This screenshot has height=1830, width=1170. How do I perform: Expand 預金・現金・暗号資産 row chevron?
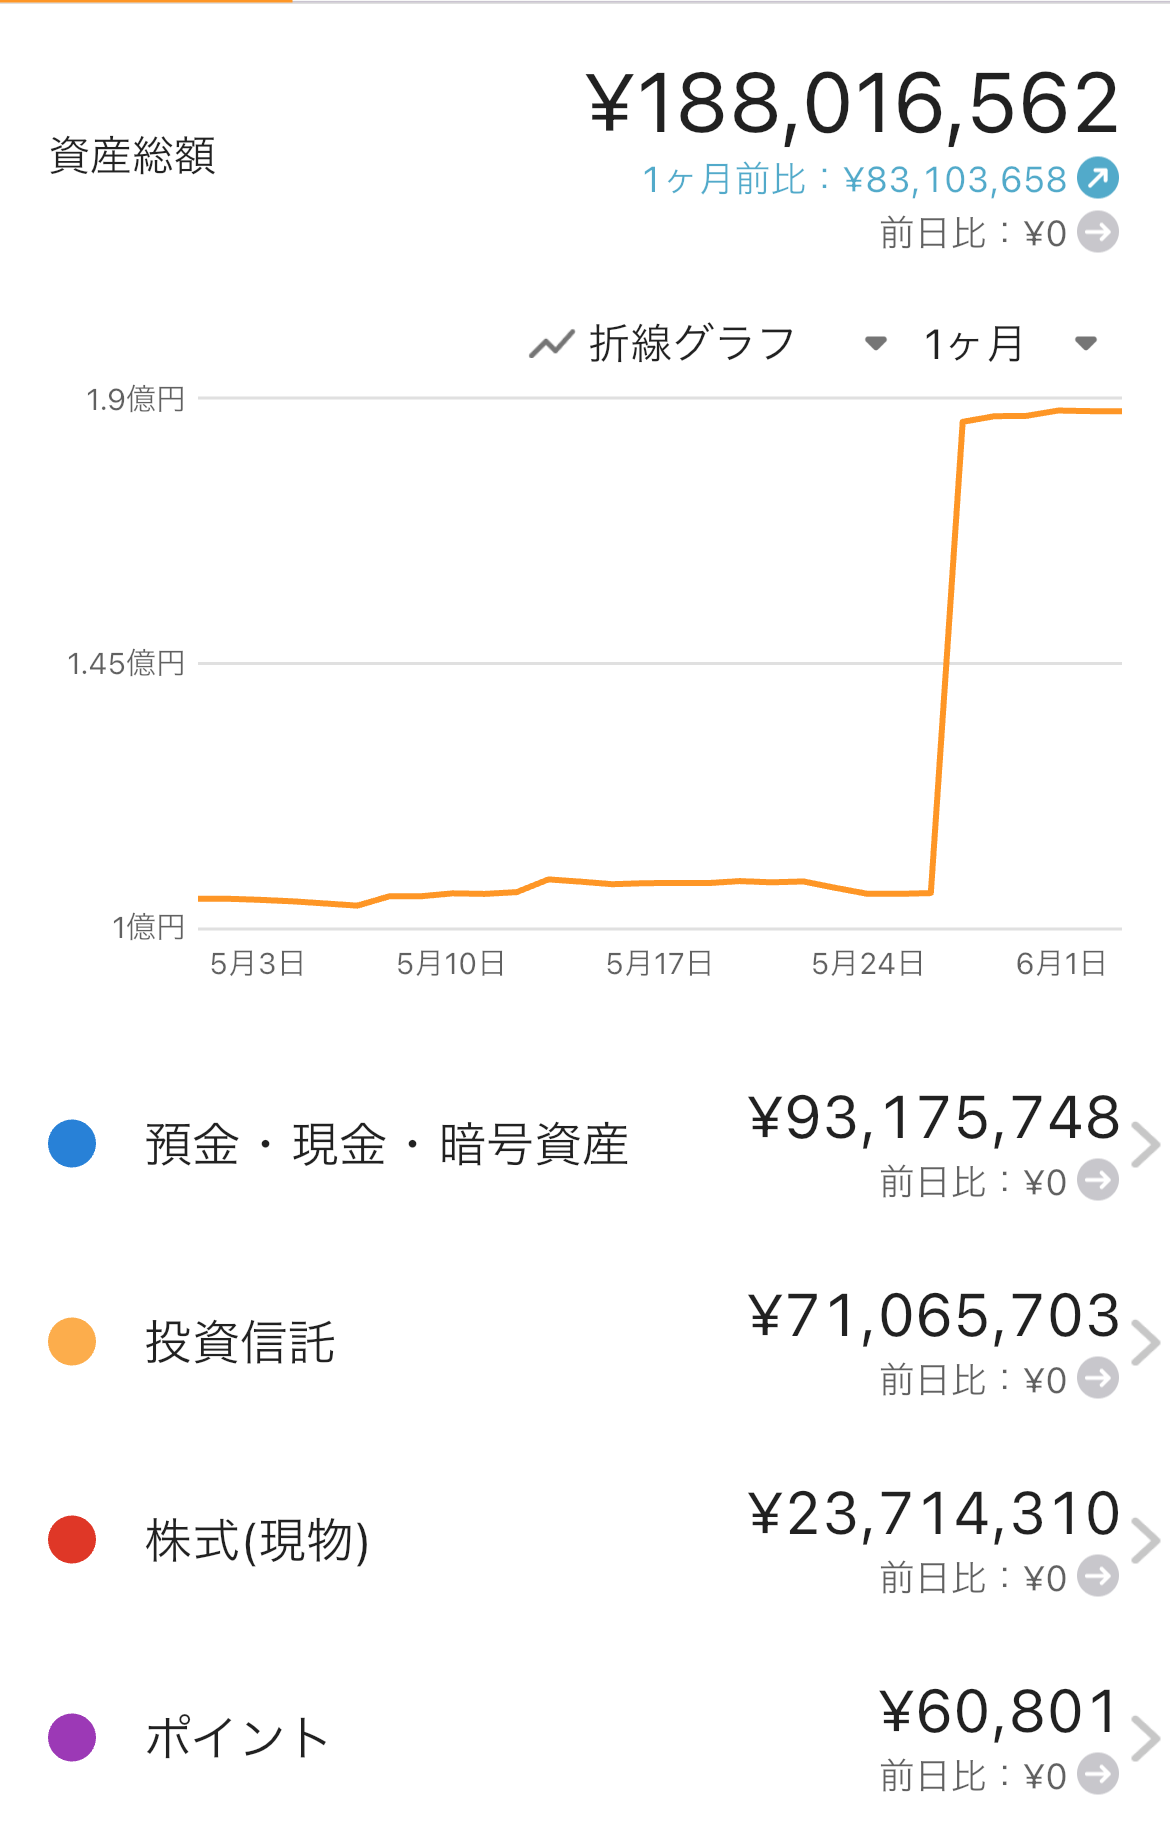[1146, 1145]
